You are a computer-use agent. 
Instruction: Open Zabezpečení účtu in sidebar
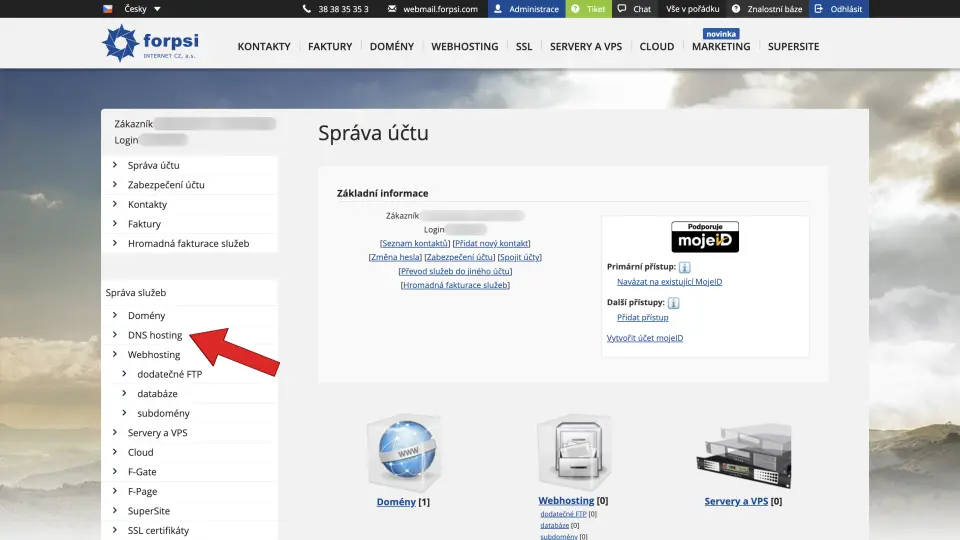click(166, 185)
